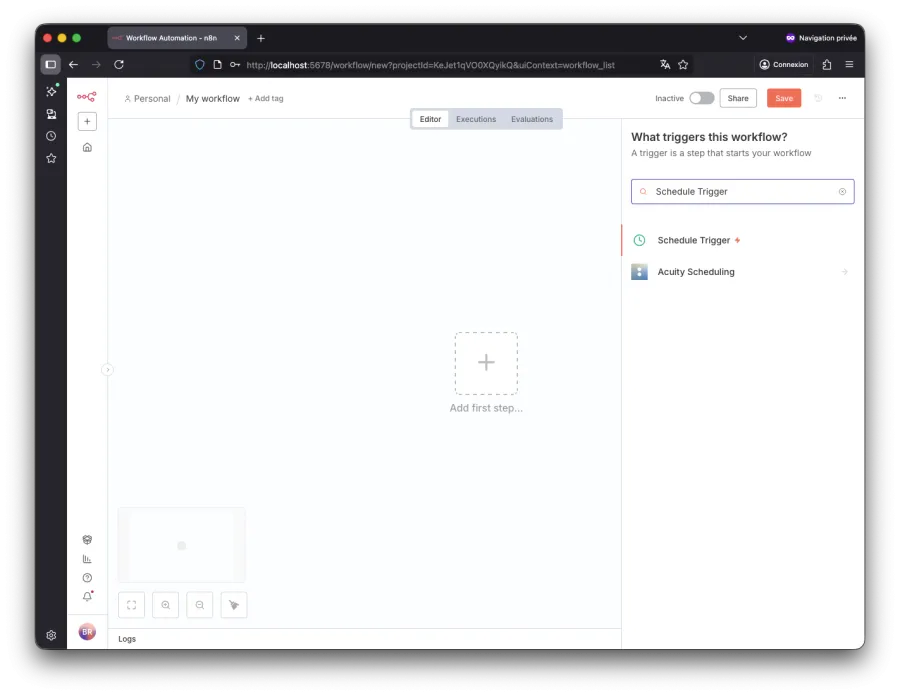The height and width of the screenshot is (696, 900).
Task: Click the tidy up nodes button
Action: [x=234, y=605]
